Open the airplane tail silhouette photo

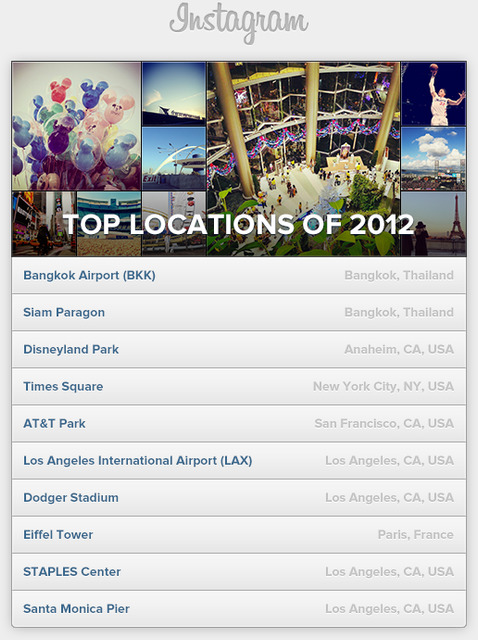coord(174,94)
